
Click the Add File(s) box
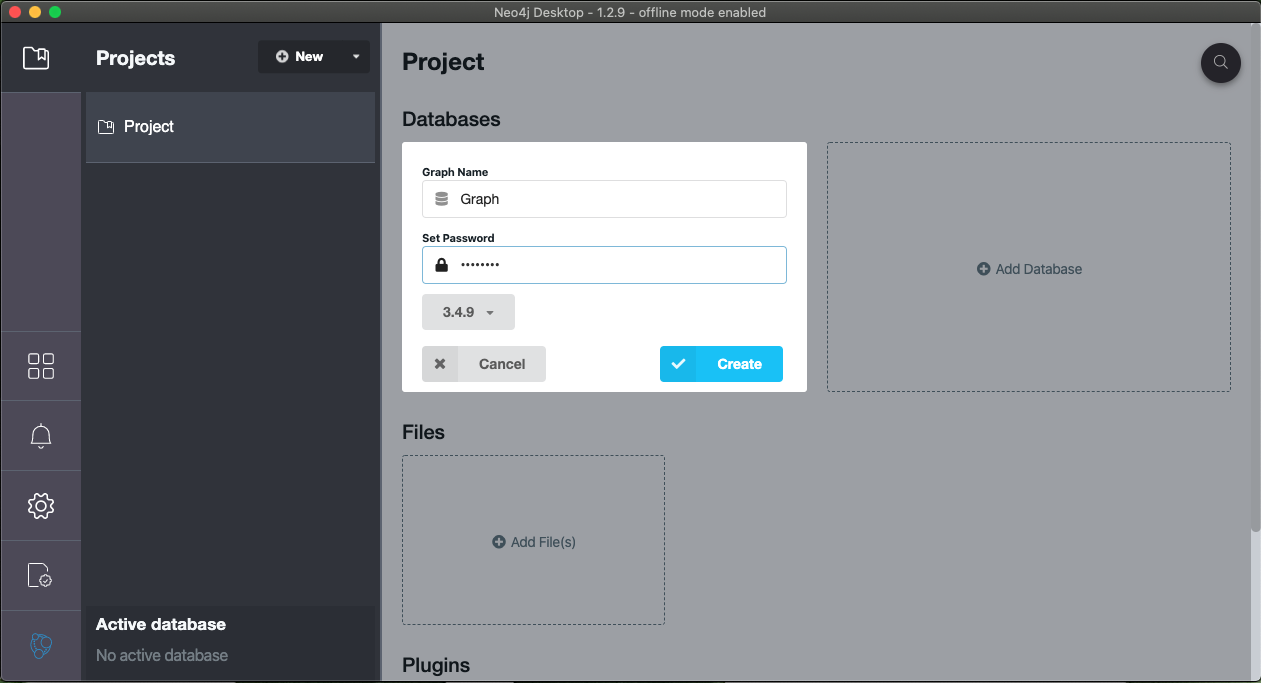tap(533, 540)
